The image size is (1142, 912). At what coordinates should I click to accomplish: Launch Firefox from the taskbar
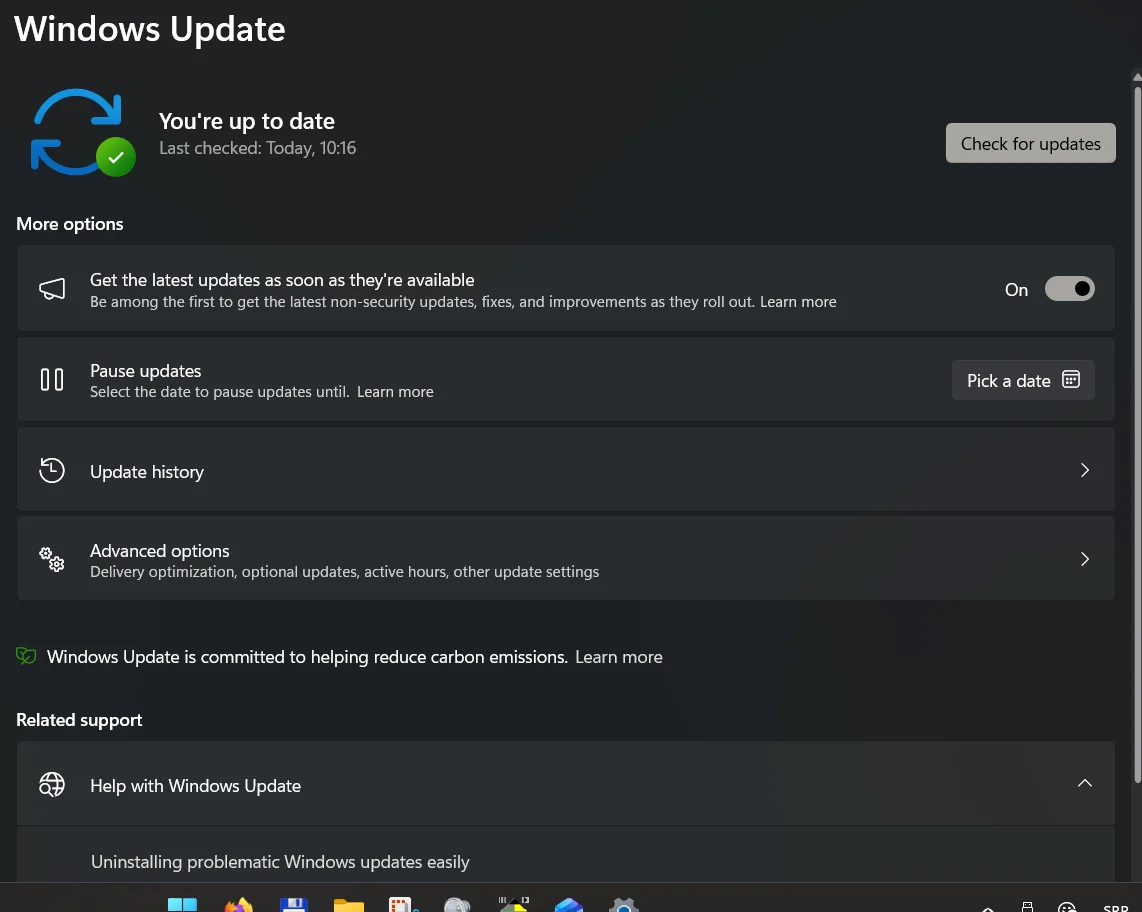coord(238,905)
